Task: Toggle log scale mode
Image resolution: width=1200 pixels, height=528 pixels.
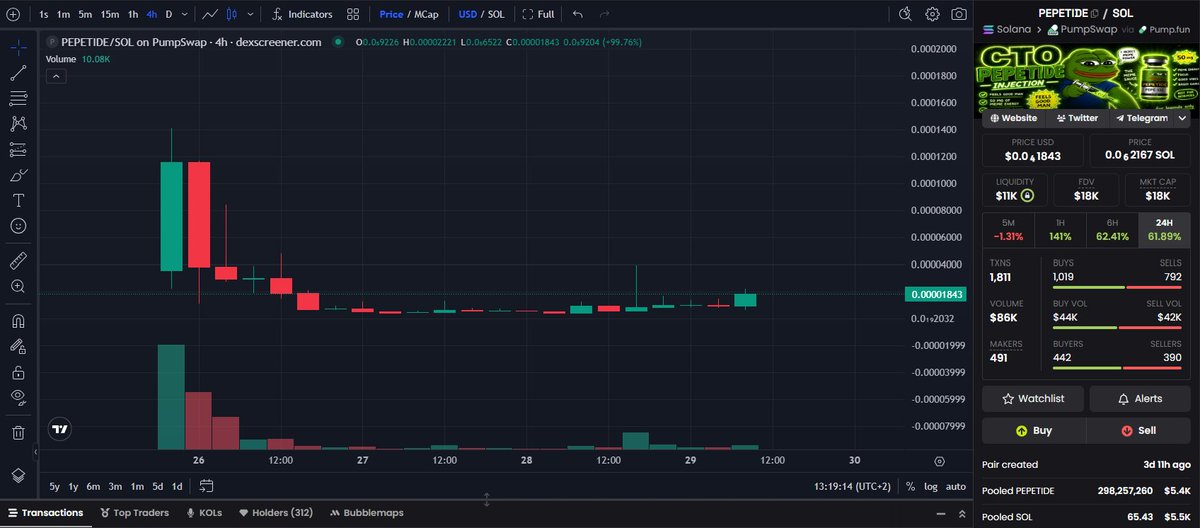Action: coord(931,486)
